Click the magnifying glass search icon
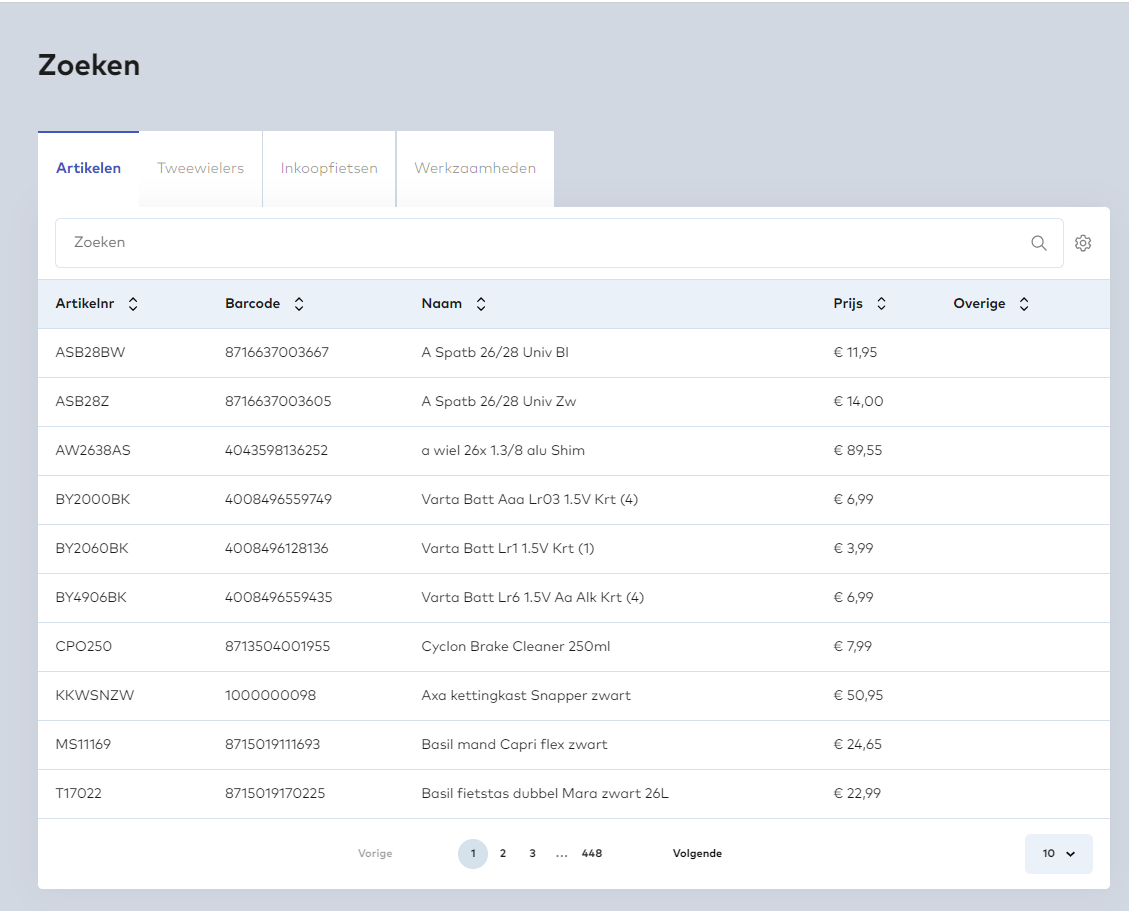 (x=1039, y=243)
